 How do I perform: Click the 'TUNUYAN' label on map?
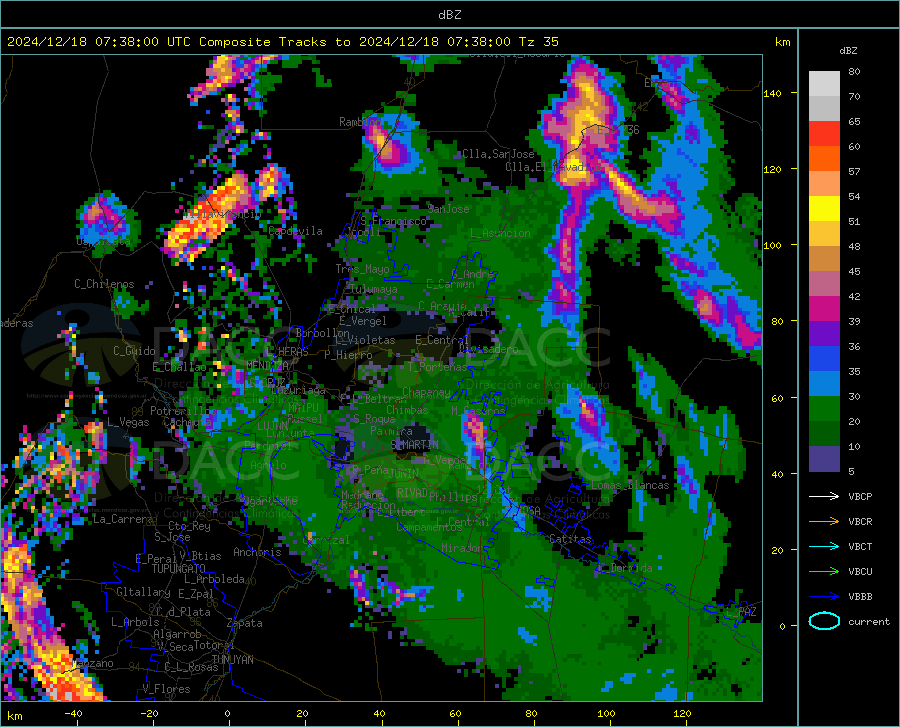point(232,659)
